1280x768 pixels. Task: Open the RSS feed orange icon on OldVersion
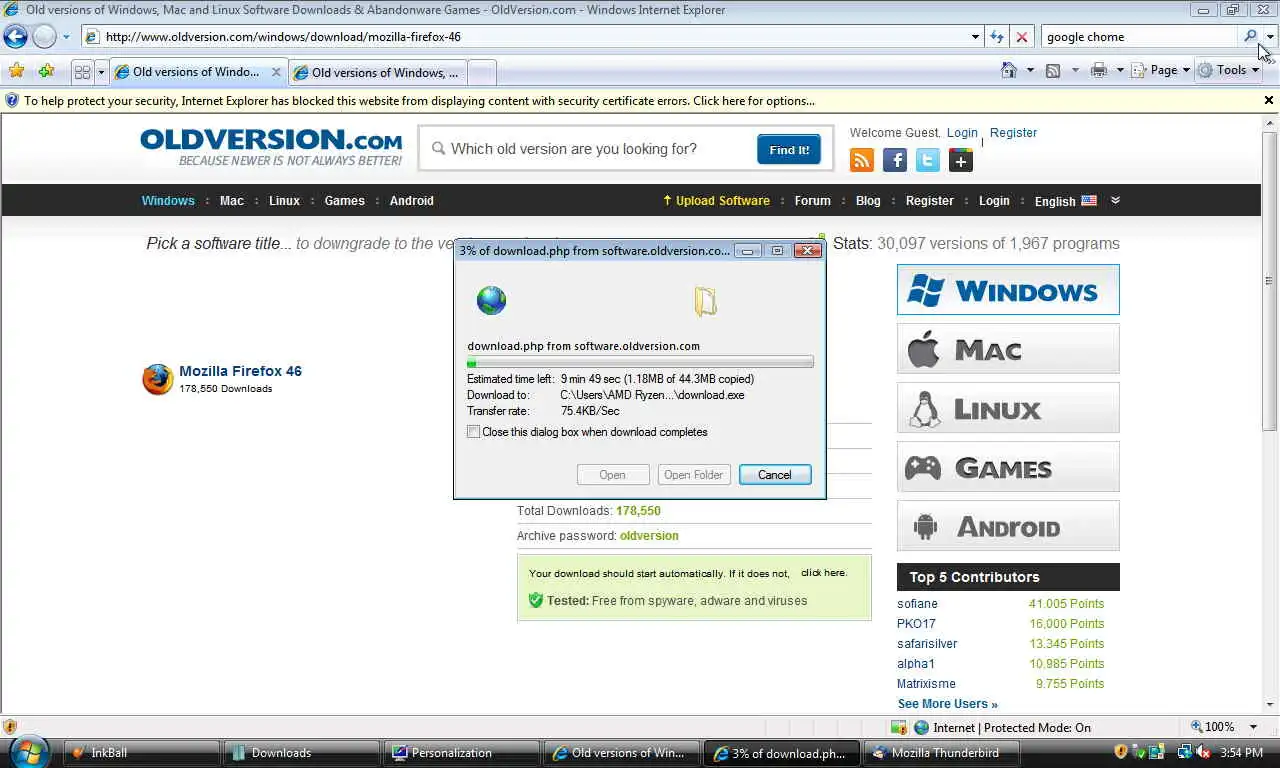862,160
